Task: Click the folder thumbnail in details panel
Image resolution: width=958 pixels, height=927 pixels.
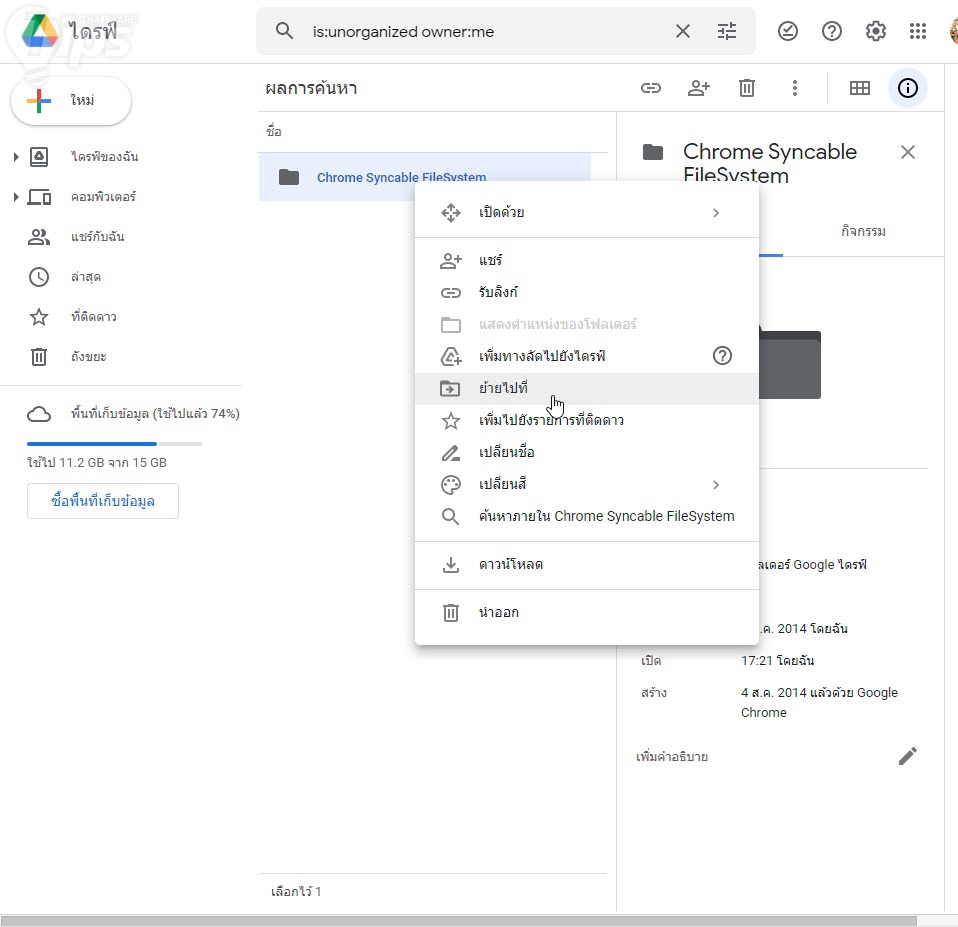Action: pyautogui.click(x=790, y=363)
